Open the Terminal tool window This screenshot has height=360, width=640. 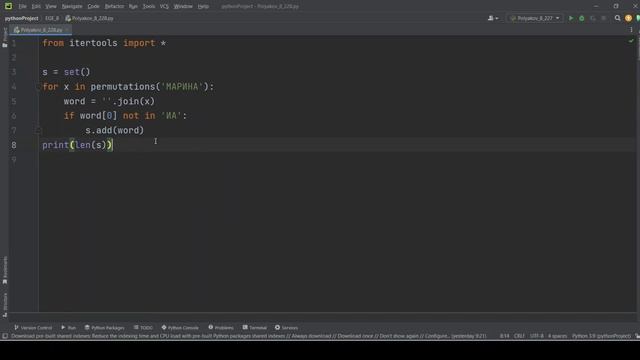click(x=255, y=328)
